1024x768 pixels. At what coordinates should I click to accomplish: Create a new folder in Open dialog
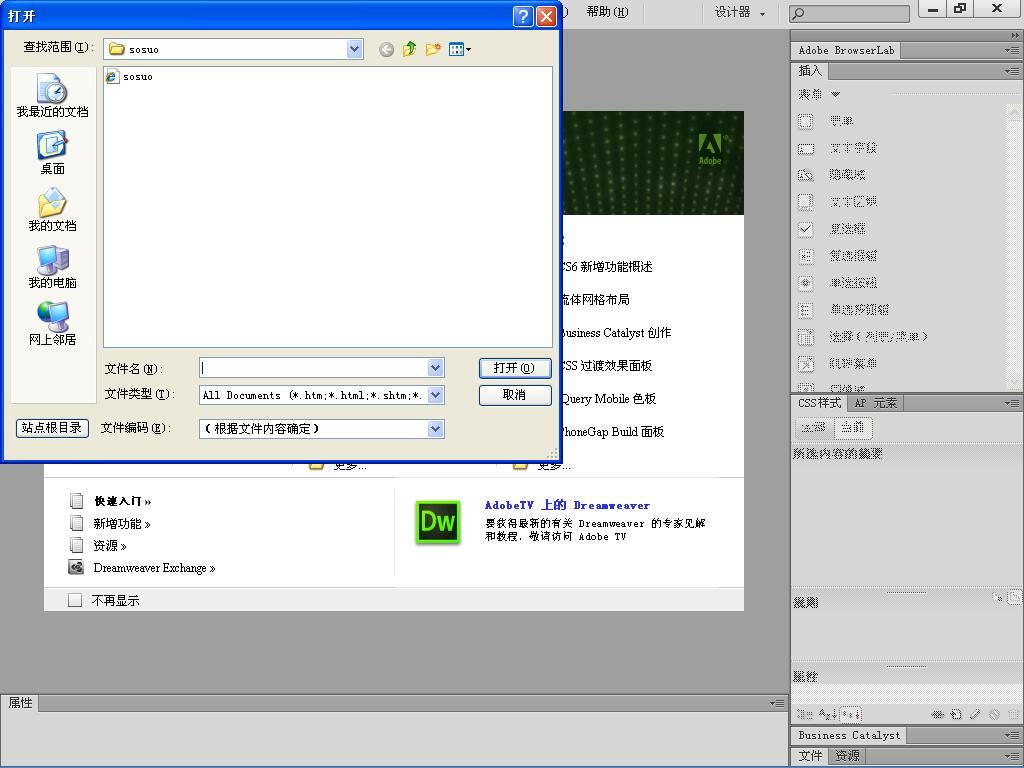432,49
